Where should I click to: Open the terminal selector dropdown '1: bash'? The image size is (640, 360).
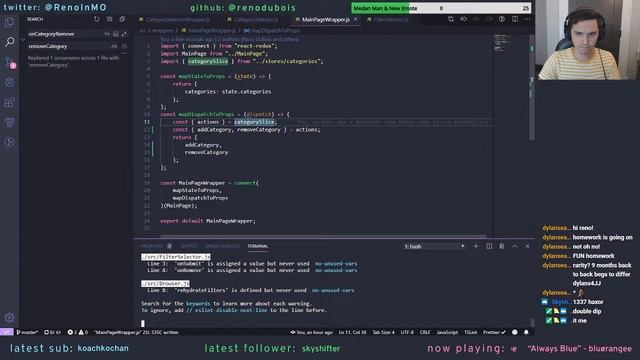coord(434,246)
